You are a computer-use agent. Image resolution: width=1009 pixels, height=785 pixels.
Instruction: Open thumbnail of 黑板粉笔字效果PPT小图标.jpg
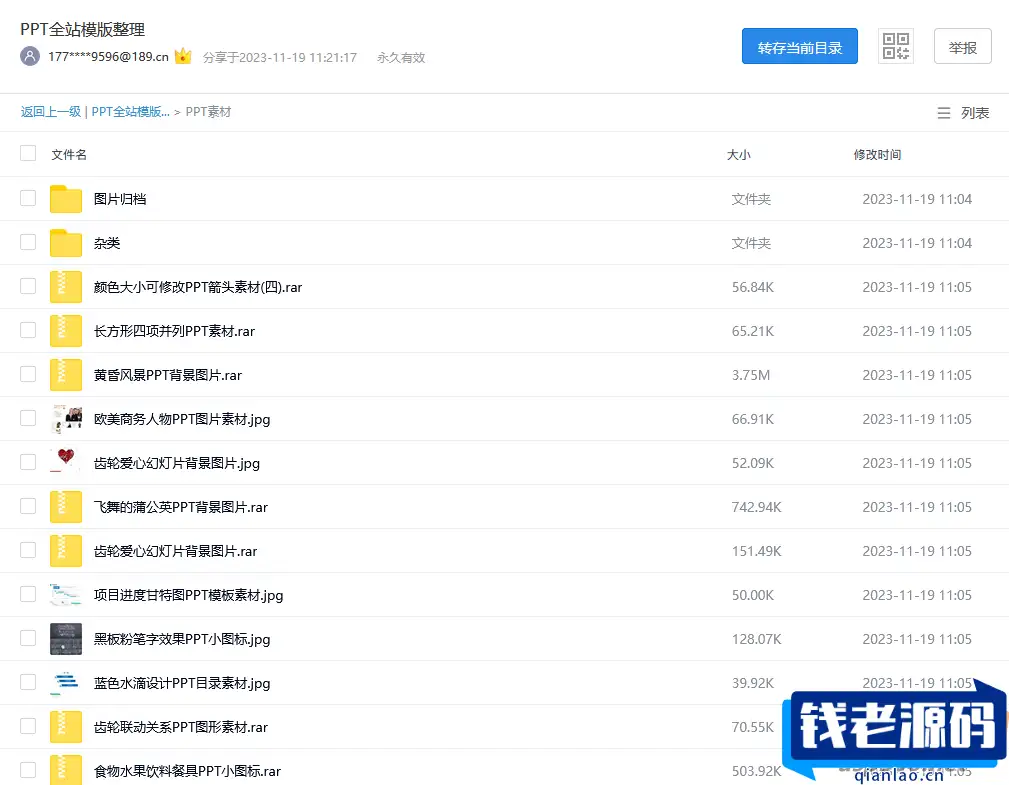66,639
